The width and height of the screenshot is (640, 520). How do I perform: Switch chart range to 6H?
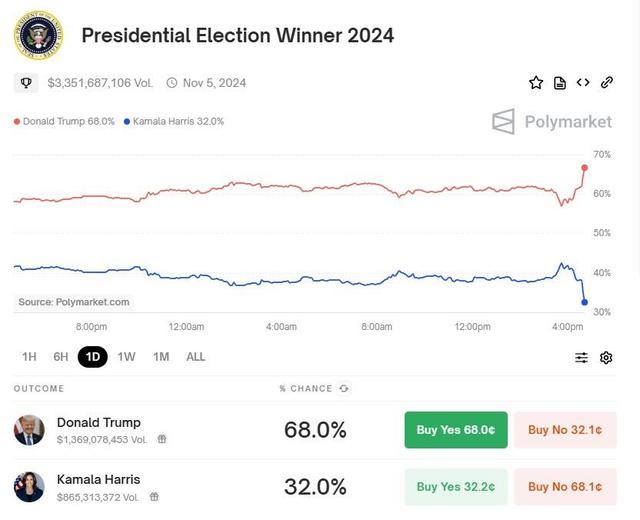point(61,357)
